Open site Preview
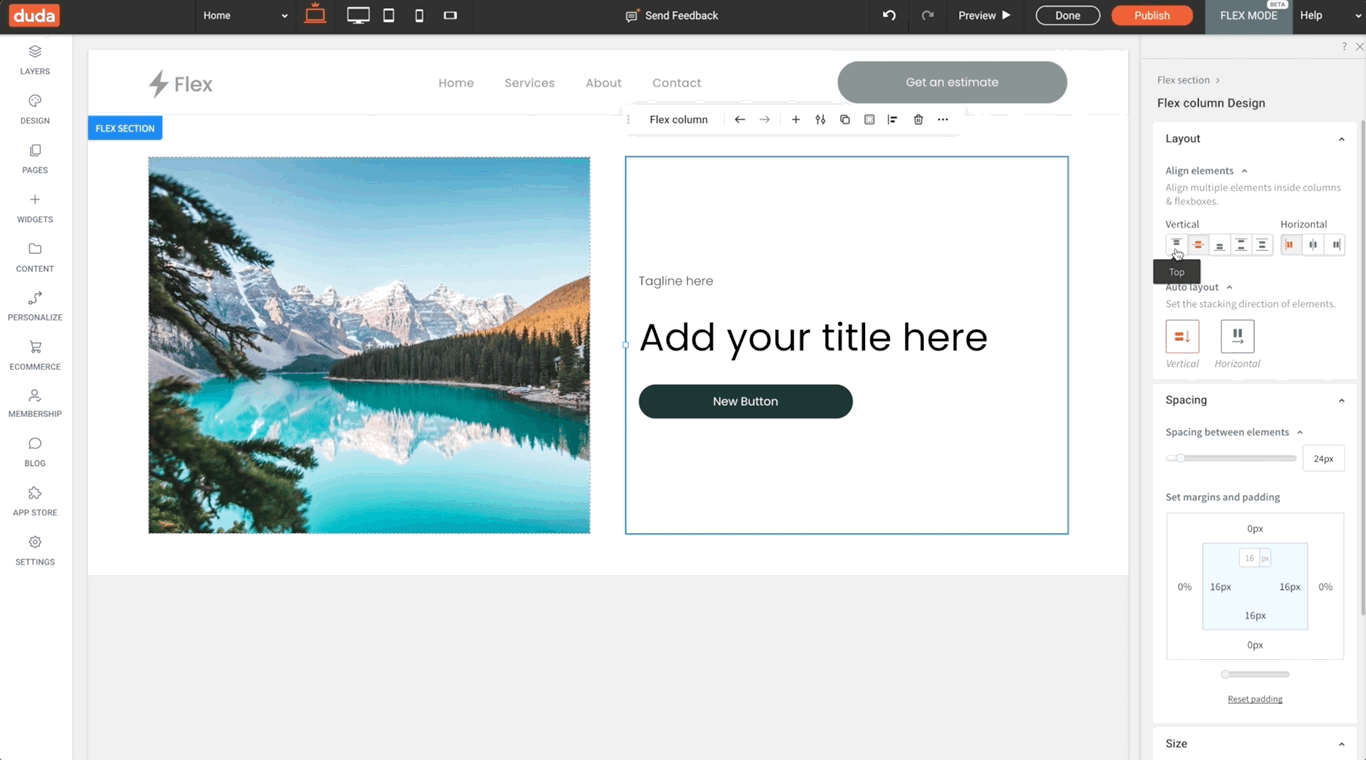This screenshot has height=760, width=1366. click(x=985, y=16)
